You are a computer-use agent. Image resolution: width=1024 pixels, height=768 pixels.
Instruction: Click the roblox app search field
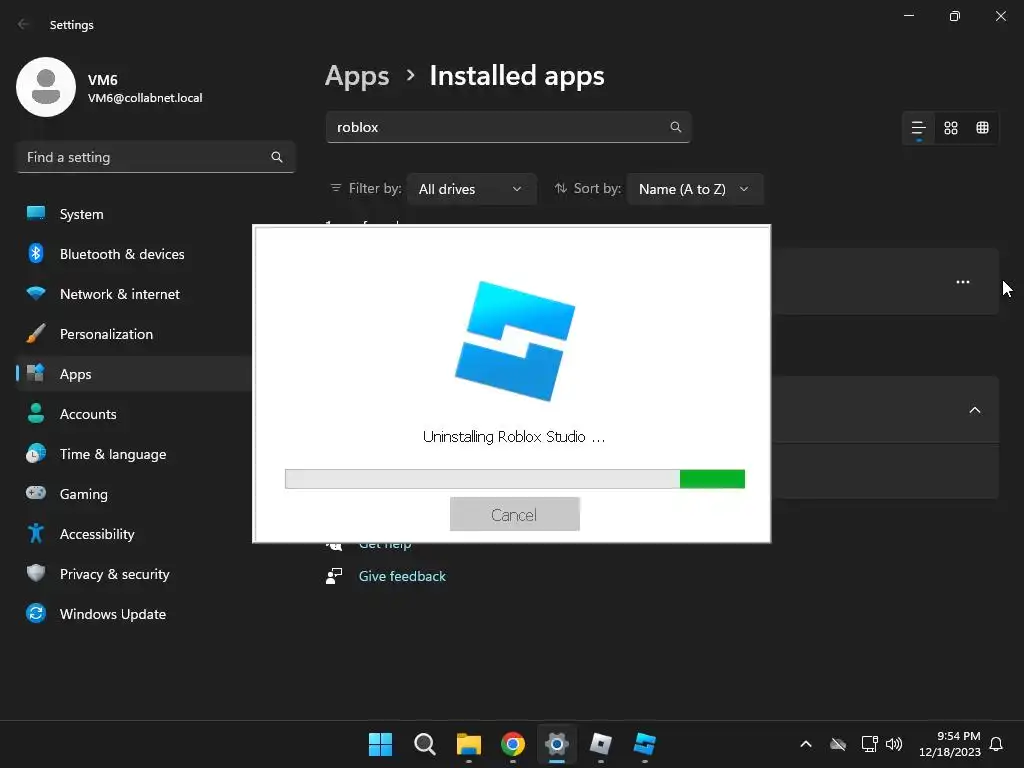tap(508, 127)
